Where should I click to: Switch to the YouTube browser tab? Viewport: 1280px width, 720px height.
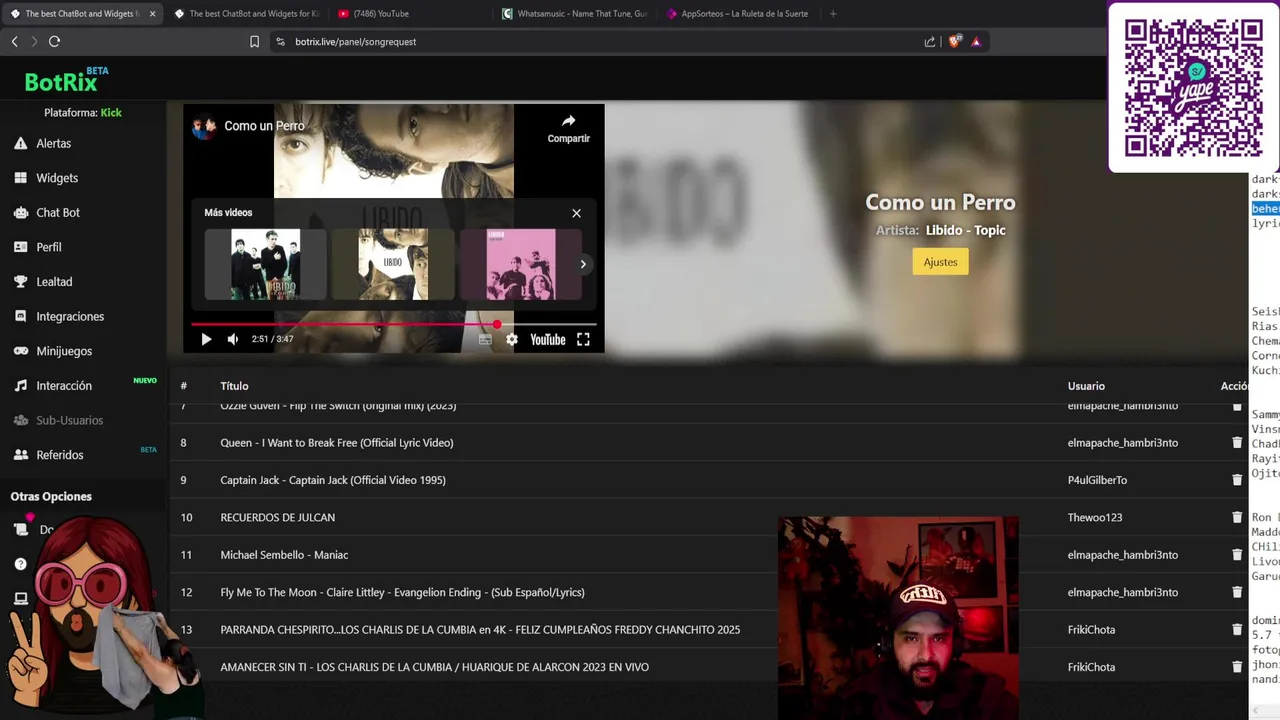point(410,14)
